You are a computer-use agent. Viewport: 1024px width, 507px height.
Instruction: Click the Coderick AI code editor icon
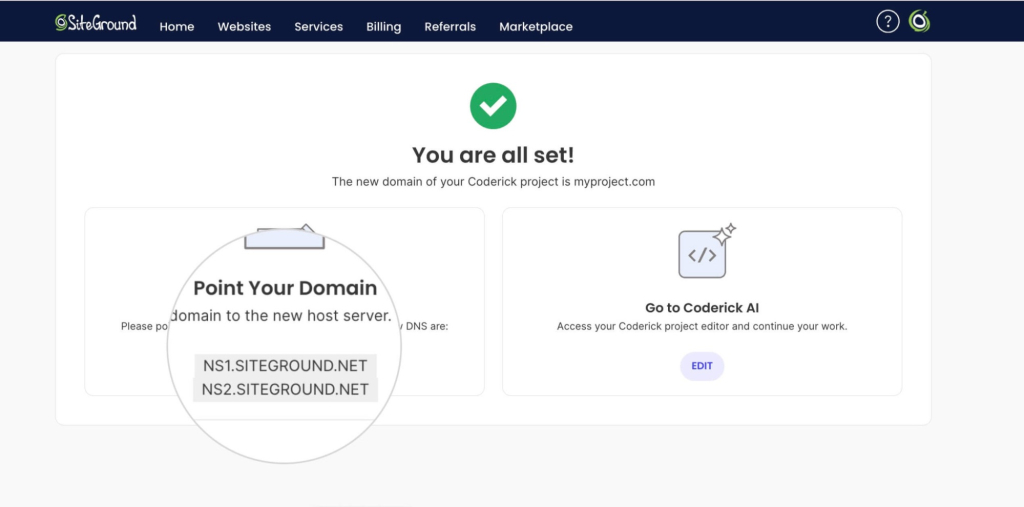click(707, 251)
